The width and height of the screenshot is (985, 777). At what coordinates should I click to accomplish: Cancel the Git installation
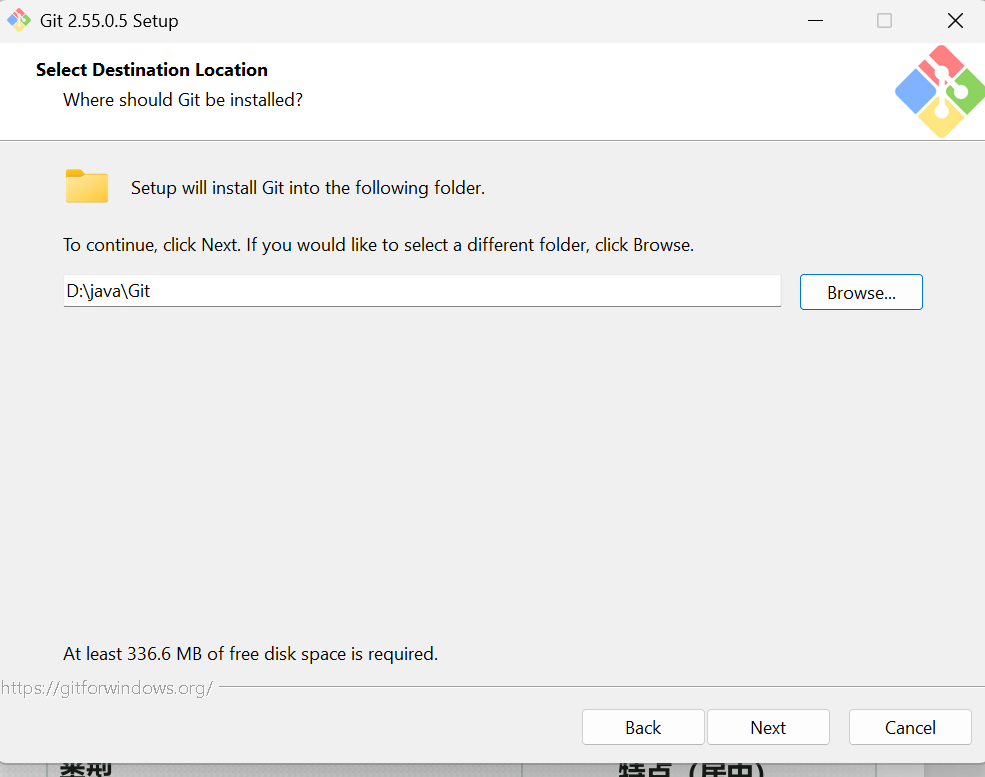click(910, 727)
